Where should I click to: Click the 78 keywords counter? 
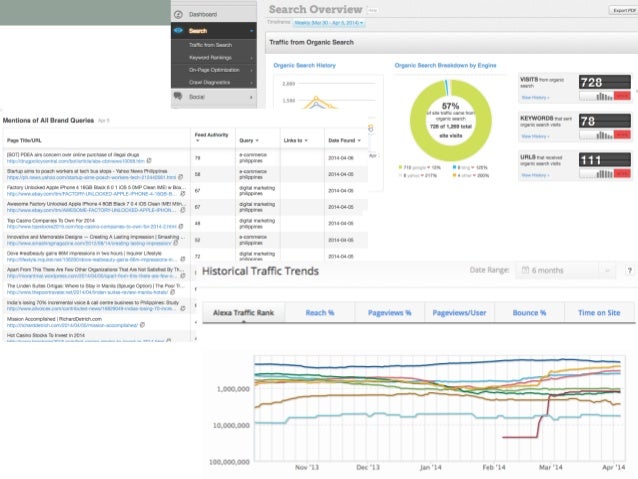click(x=605, y=121)
